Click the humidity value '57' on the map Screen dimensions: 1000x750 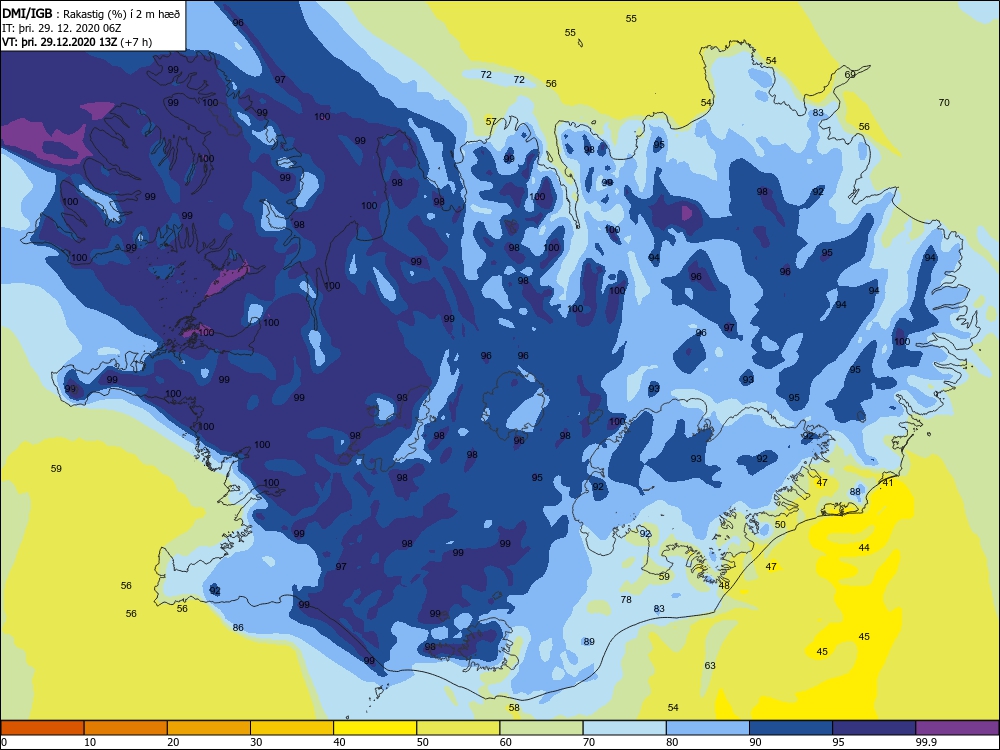tap(490, 121)
